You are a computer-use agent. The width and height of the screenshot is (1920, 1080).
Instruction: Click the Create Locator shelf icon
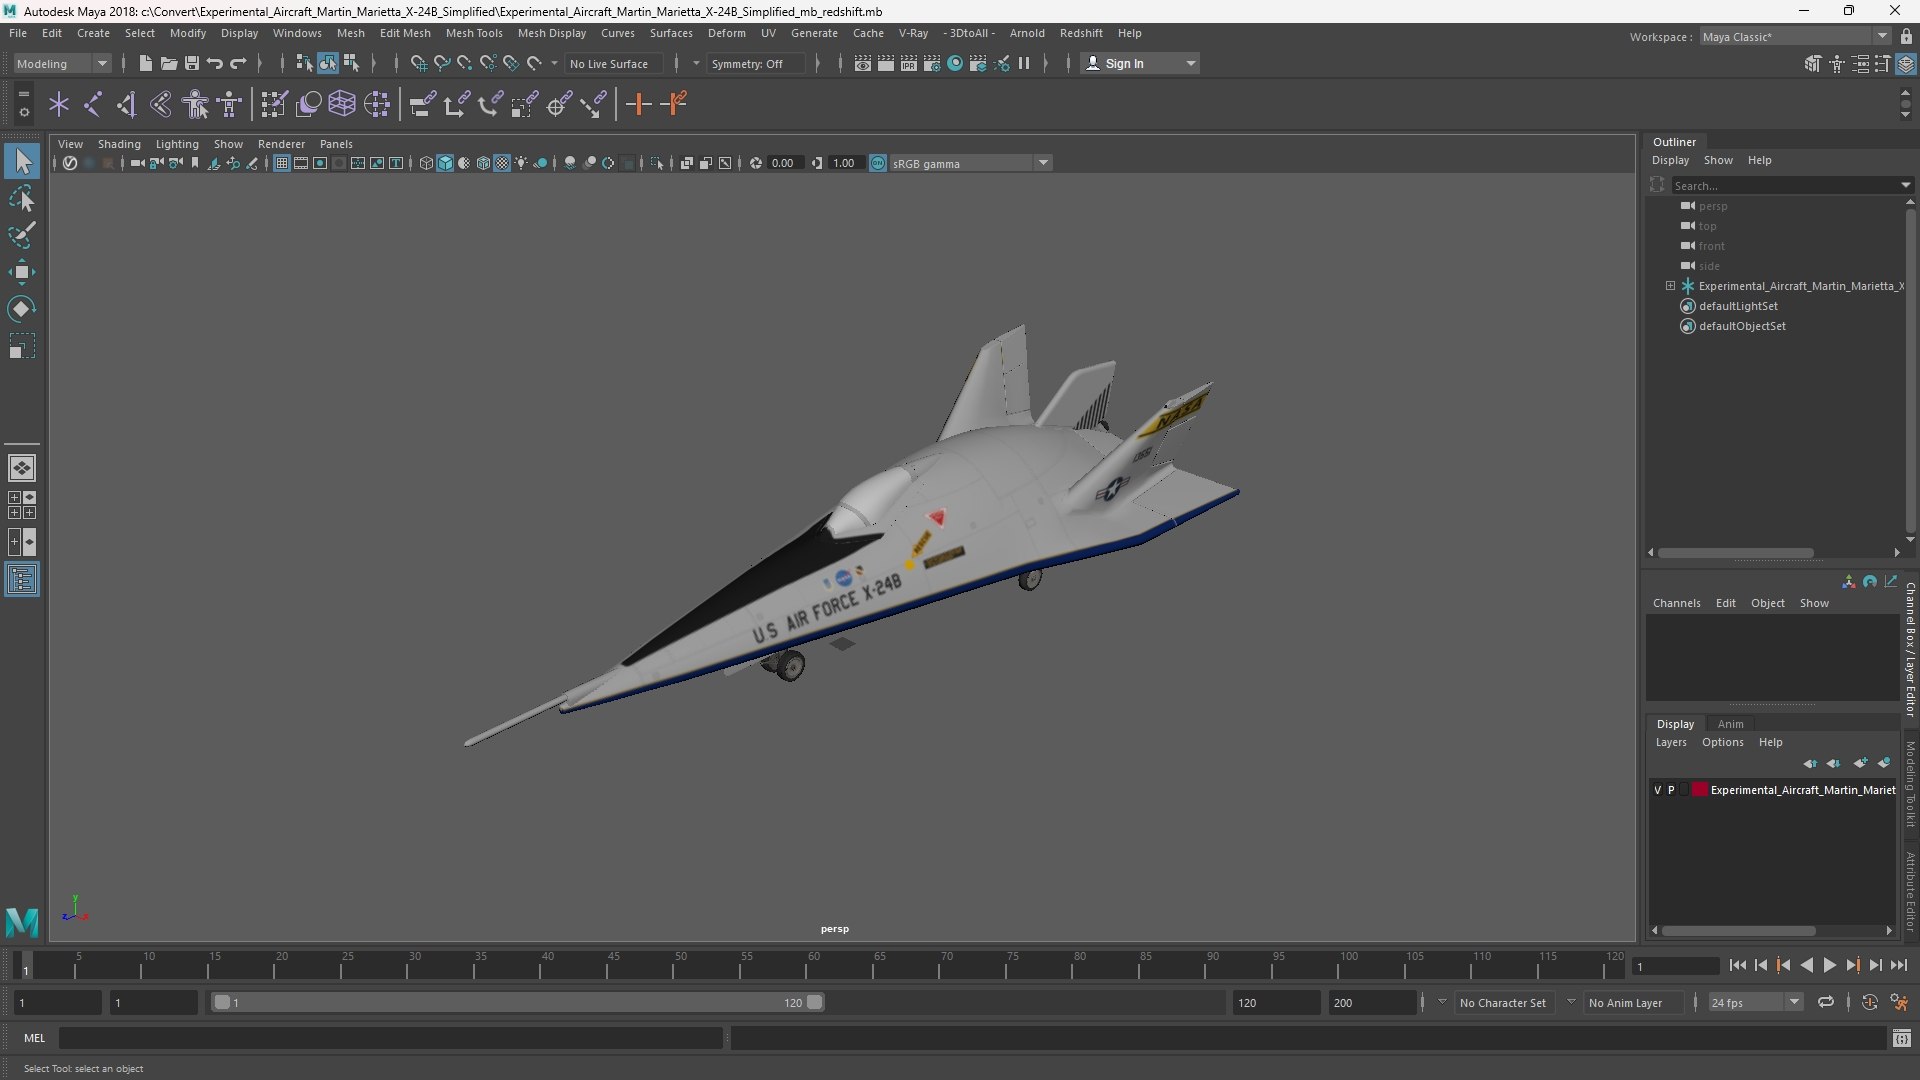pyautogui.click(x=58, y=104)
